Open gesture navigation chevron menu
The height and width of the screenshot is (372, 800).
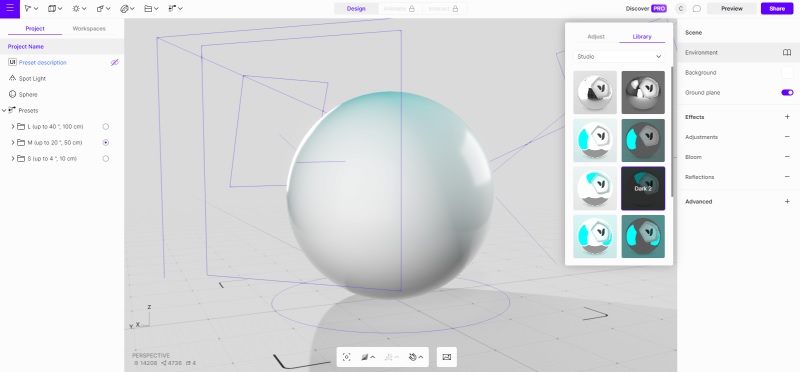pos(421,357)
